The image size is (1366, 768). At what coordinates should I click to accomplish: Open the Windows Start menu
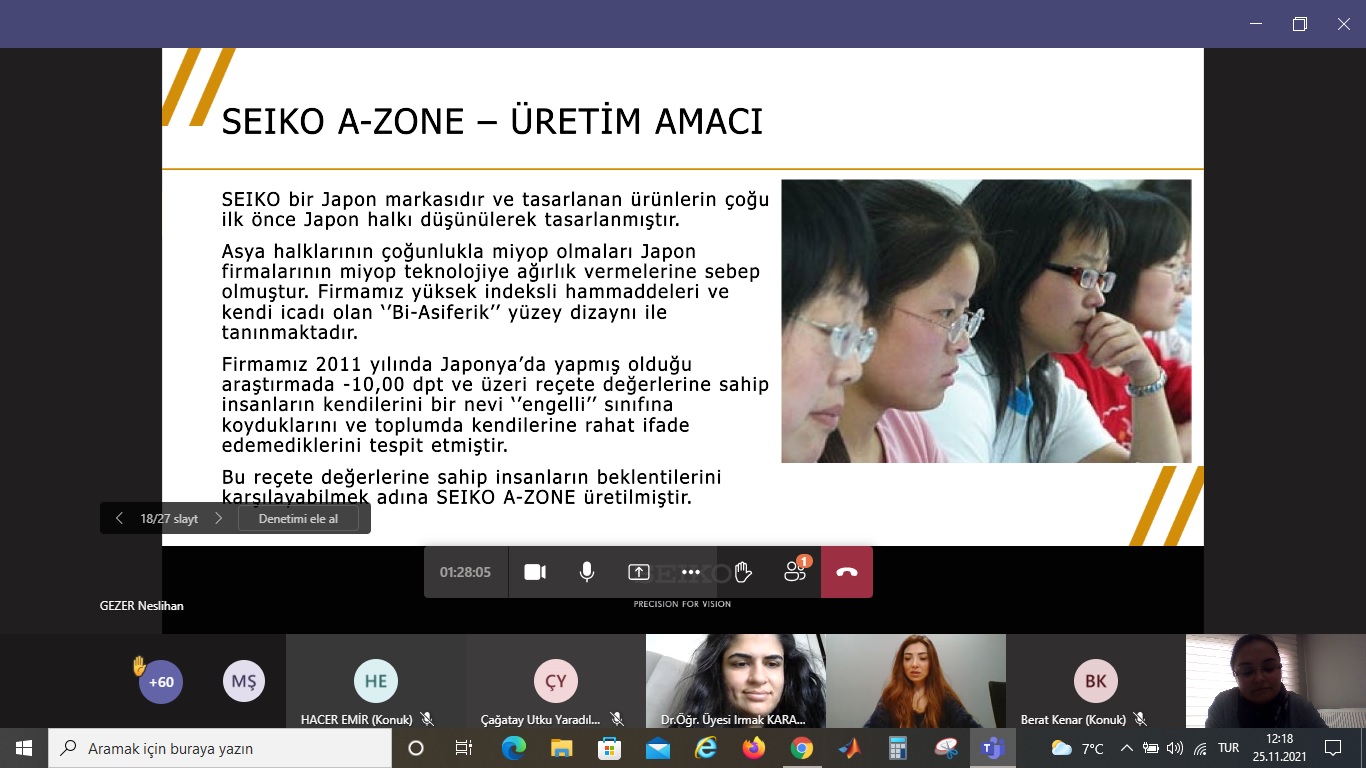(x=24, y=748)
